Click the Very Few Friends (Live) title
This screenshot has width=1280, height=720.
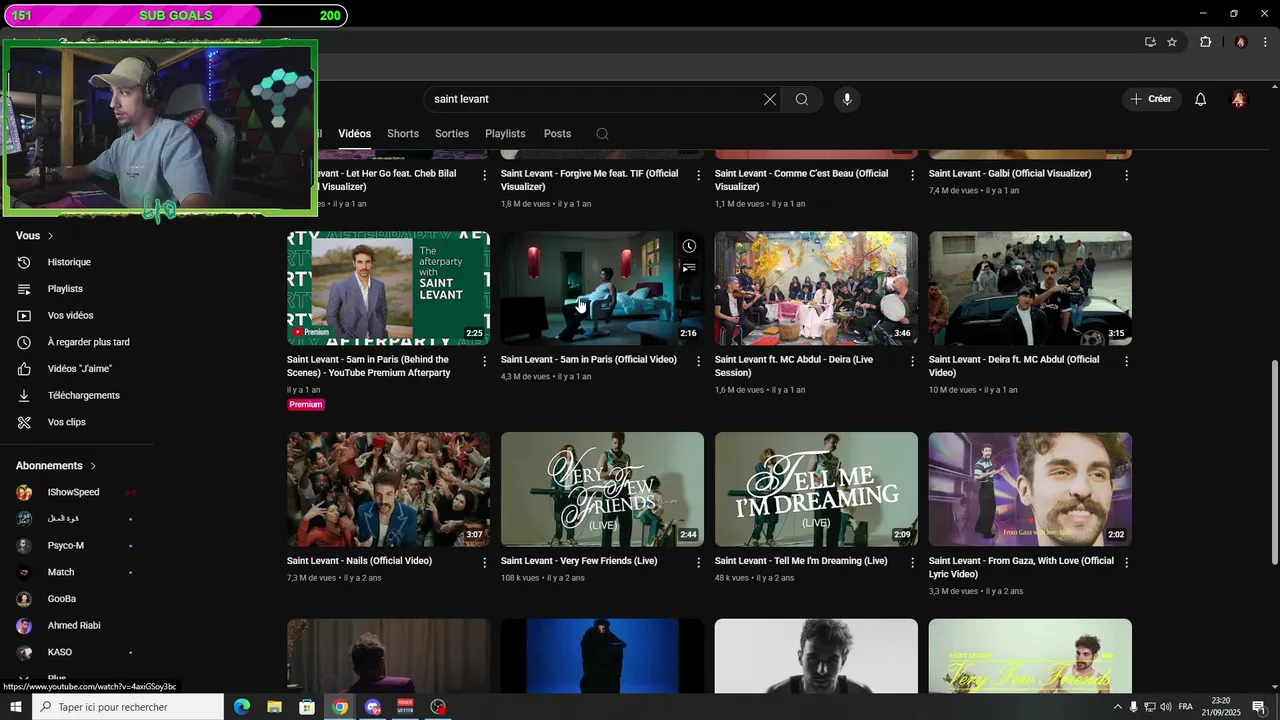point(579,561)
